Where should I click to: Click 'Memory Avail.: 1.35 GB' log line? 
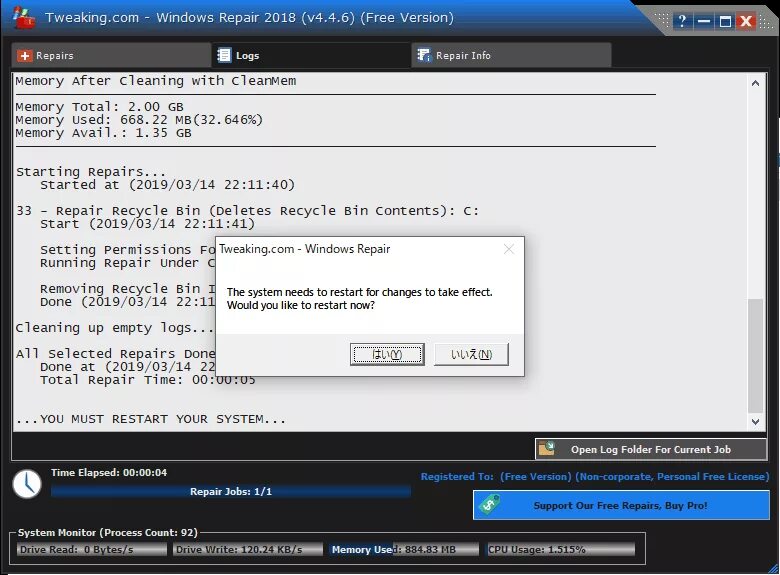click(103, 133)
